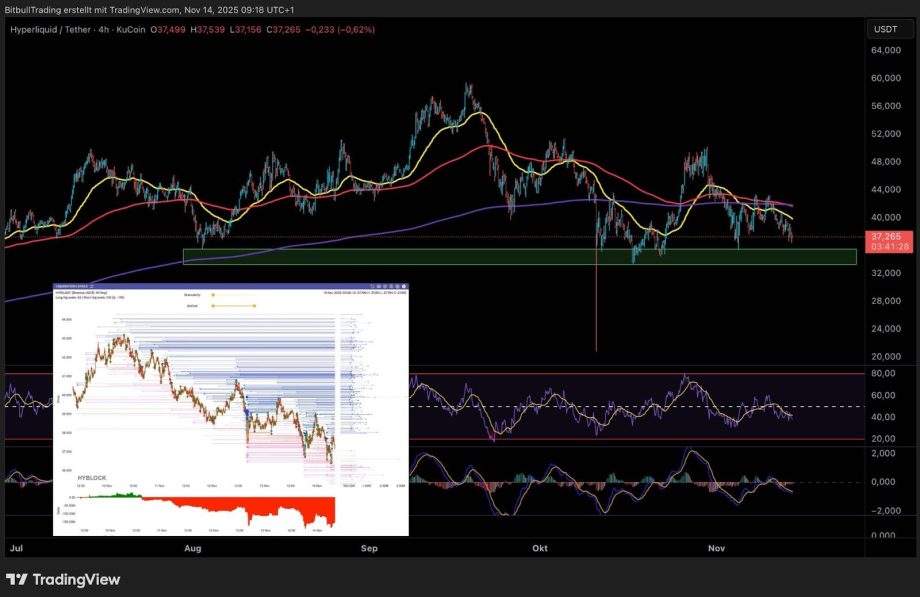The image size is (920, 597).
Task: Click the red price label showing 37,265
Action: coord(888,237)
